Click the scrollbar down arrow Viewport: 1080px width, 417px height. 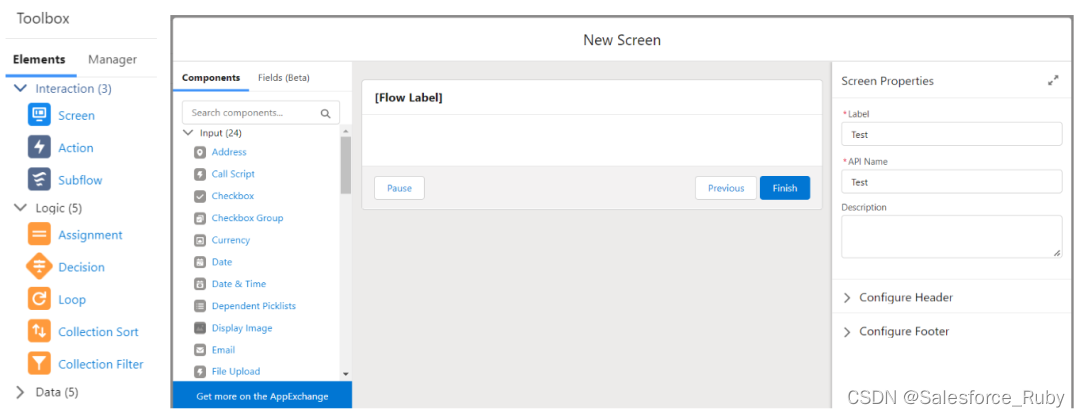(346, 374)
